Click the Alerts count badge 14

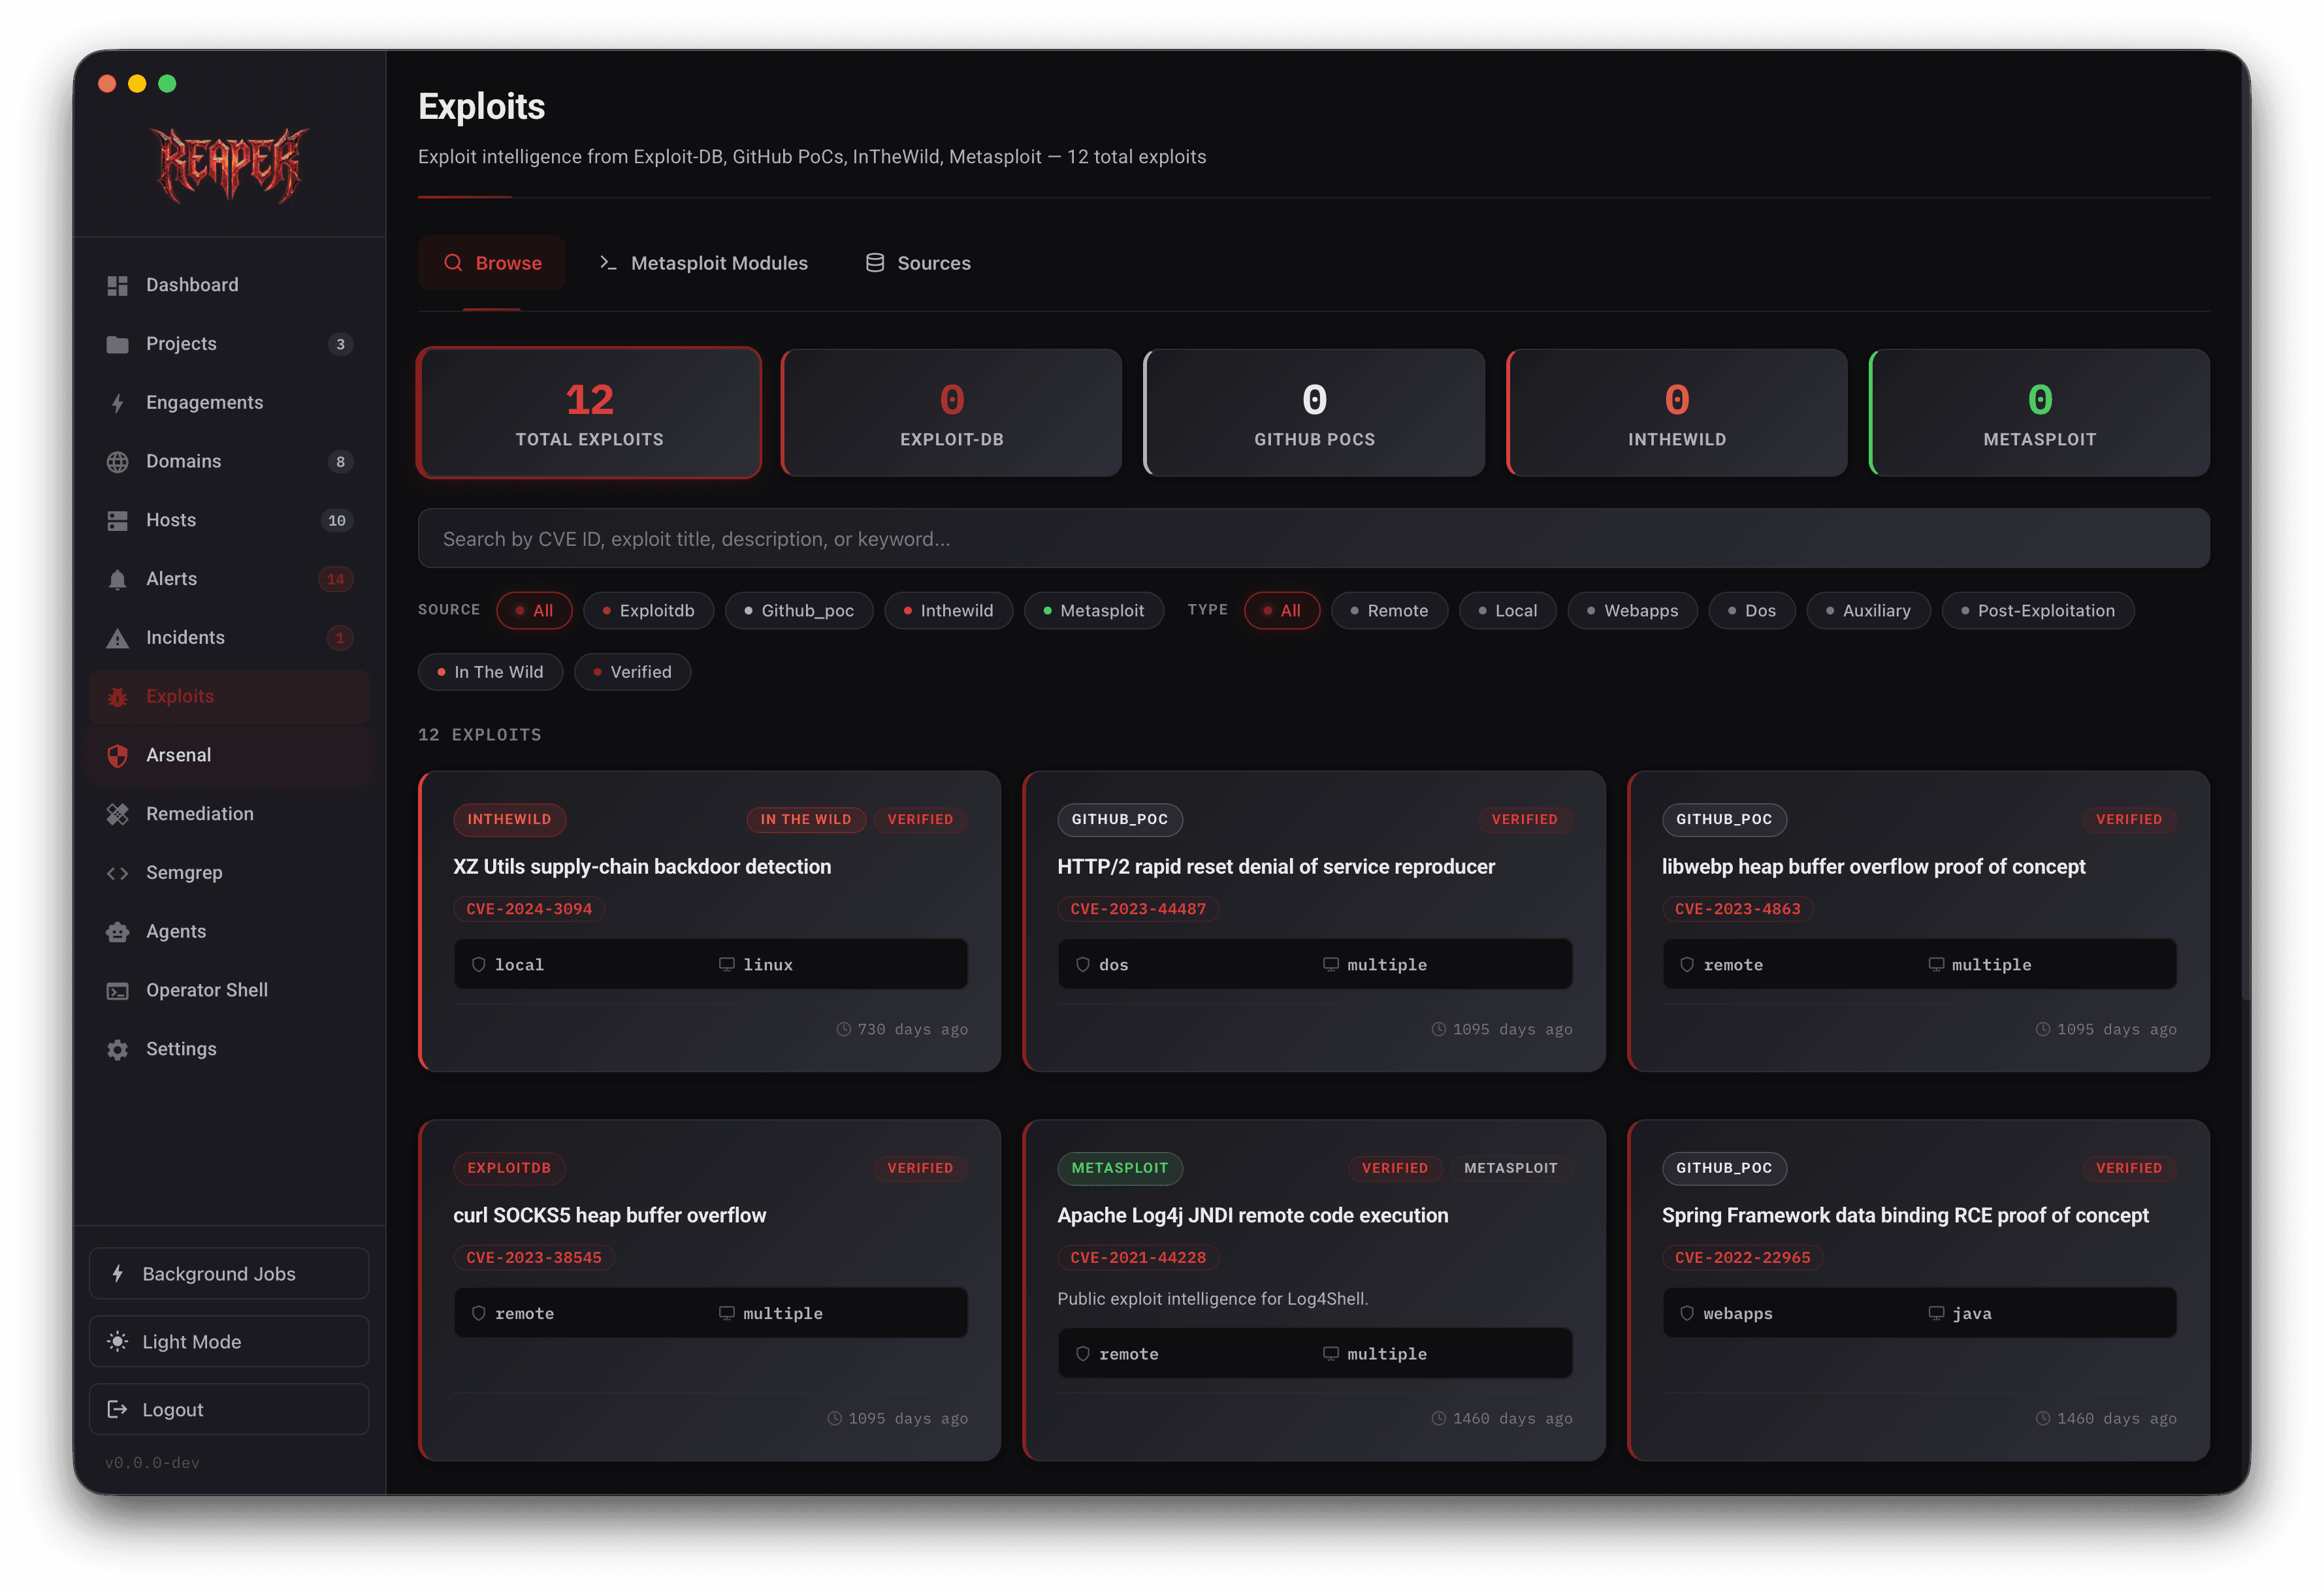pos(336,580)
